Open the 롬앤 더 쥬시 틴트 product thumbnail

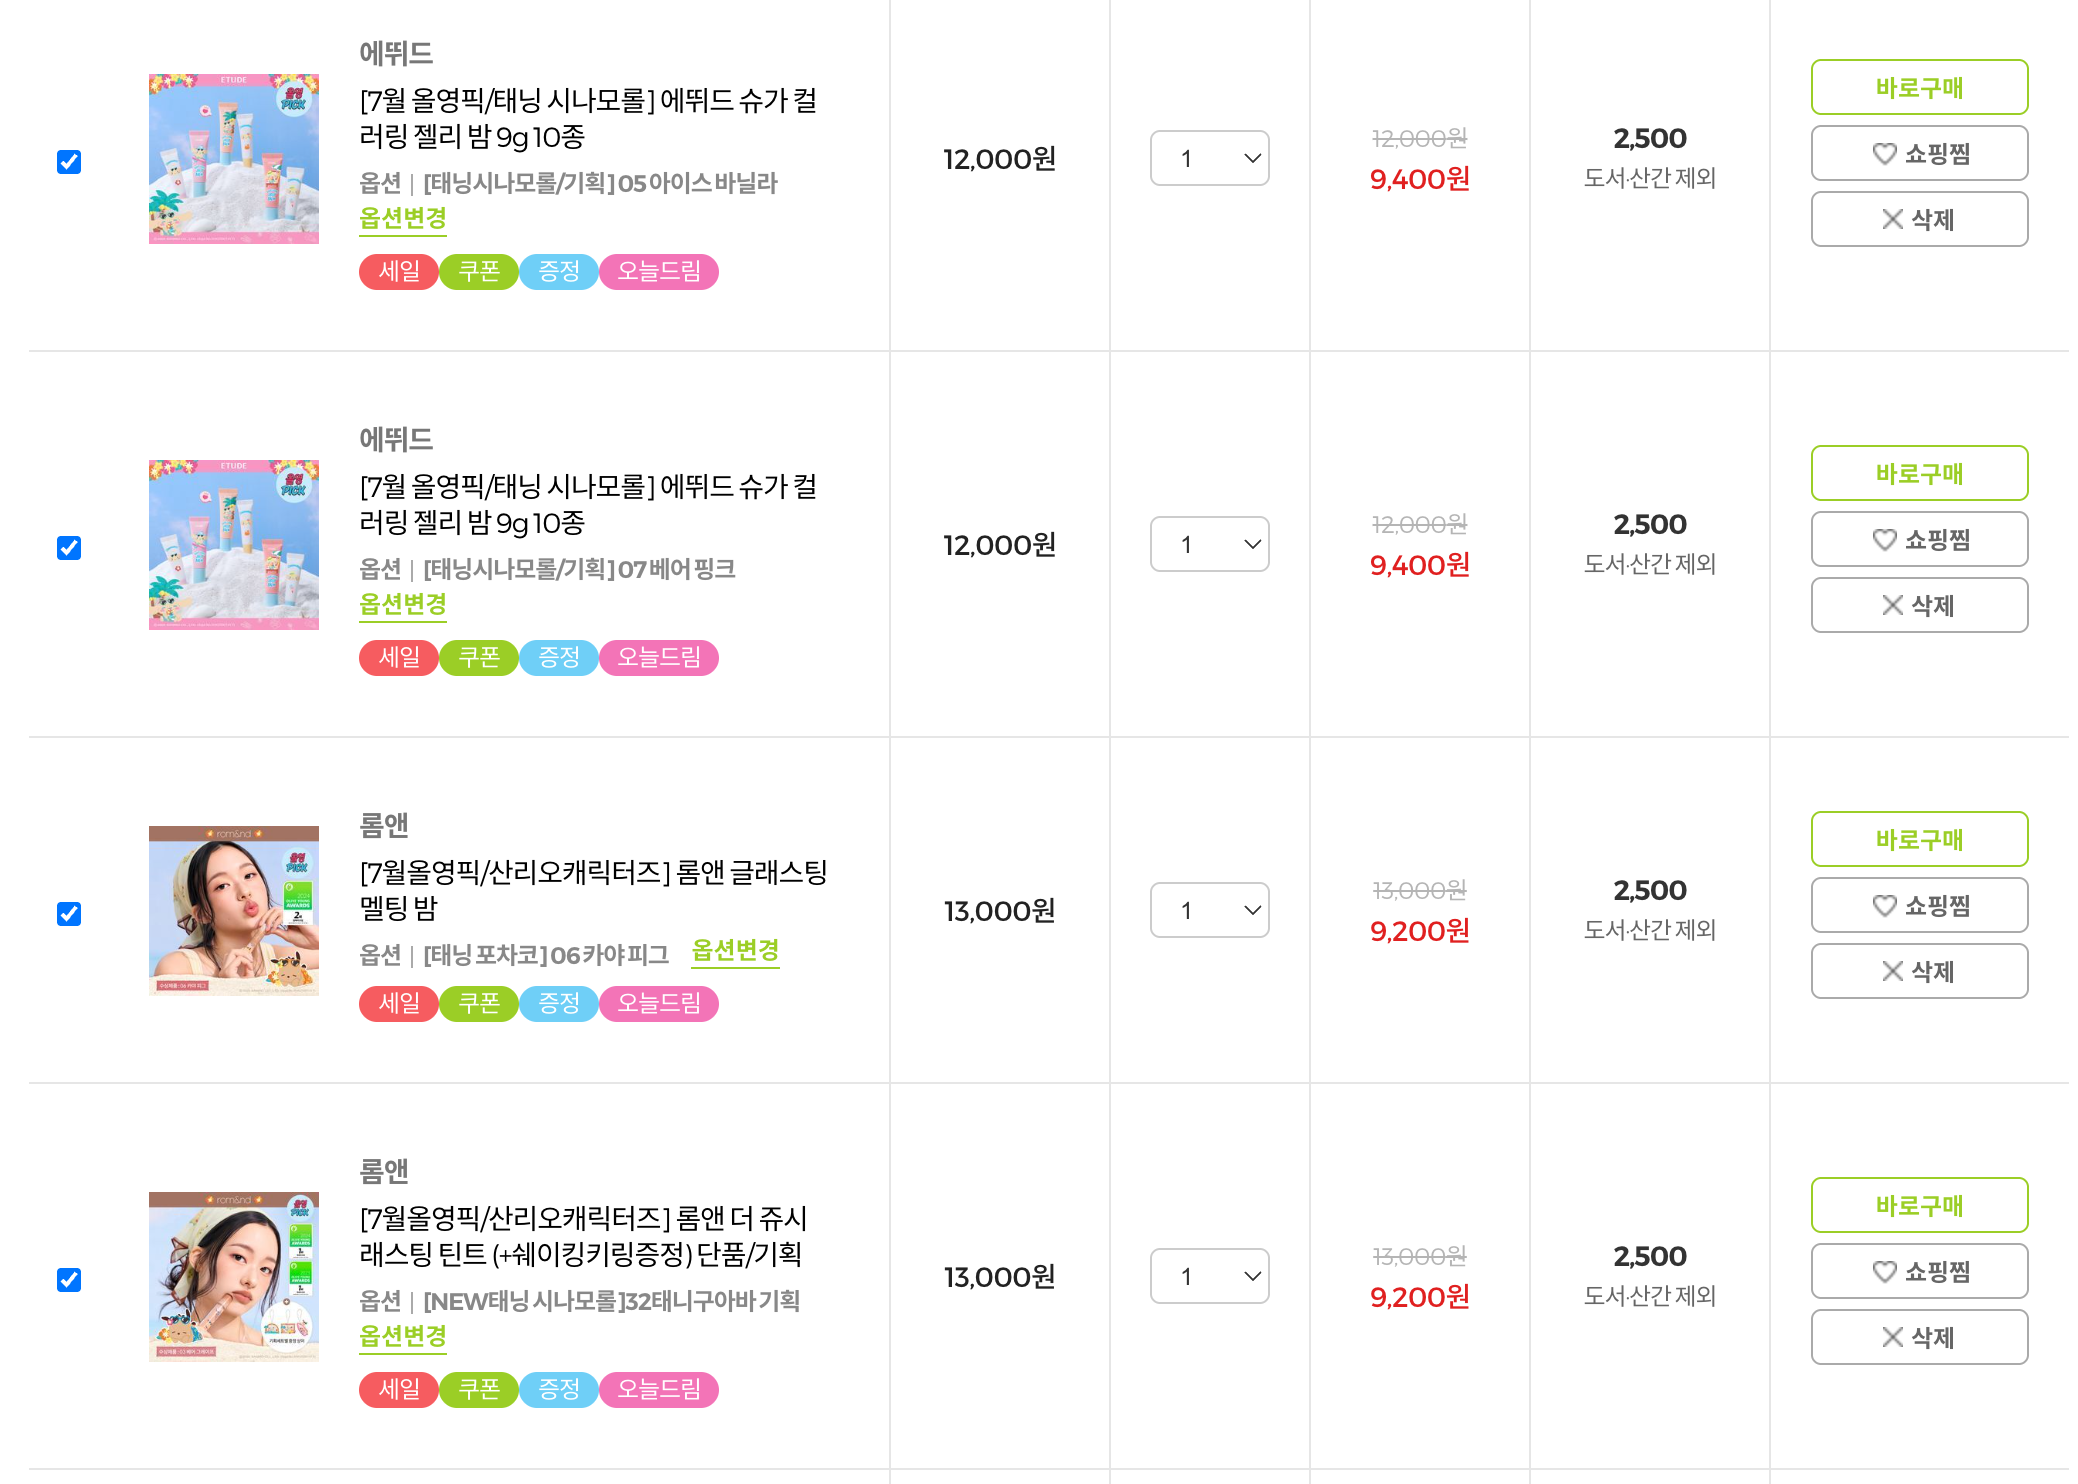(x=234, y=1276)
